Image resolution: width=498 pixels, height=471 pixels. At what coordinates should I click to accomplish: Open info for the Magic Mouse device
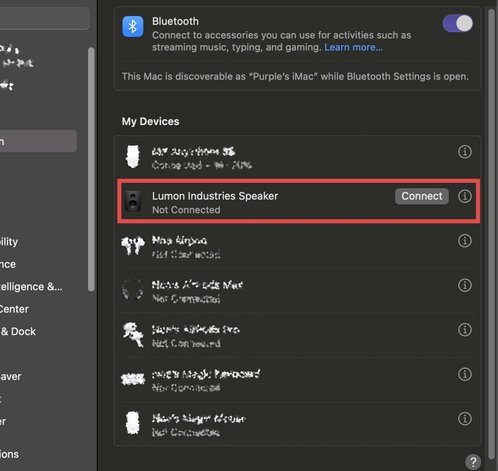[x=465, y=419]
